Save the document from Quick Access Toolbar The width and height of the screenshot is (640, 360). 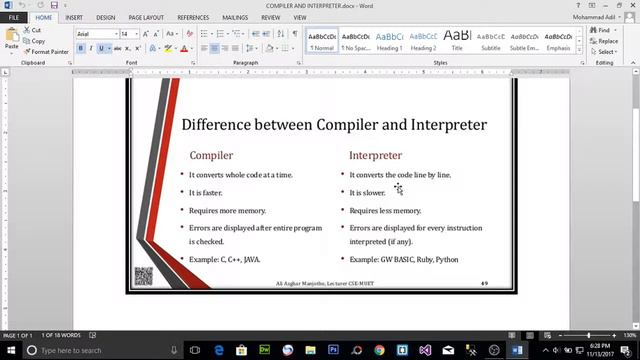[54, 6]
